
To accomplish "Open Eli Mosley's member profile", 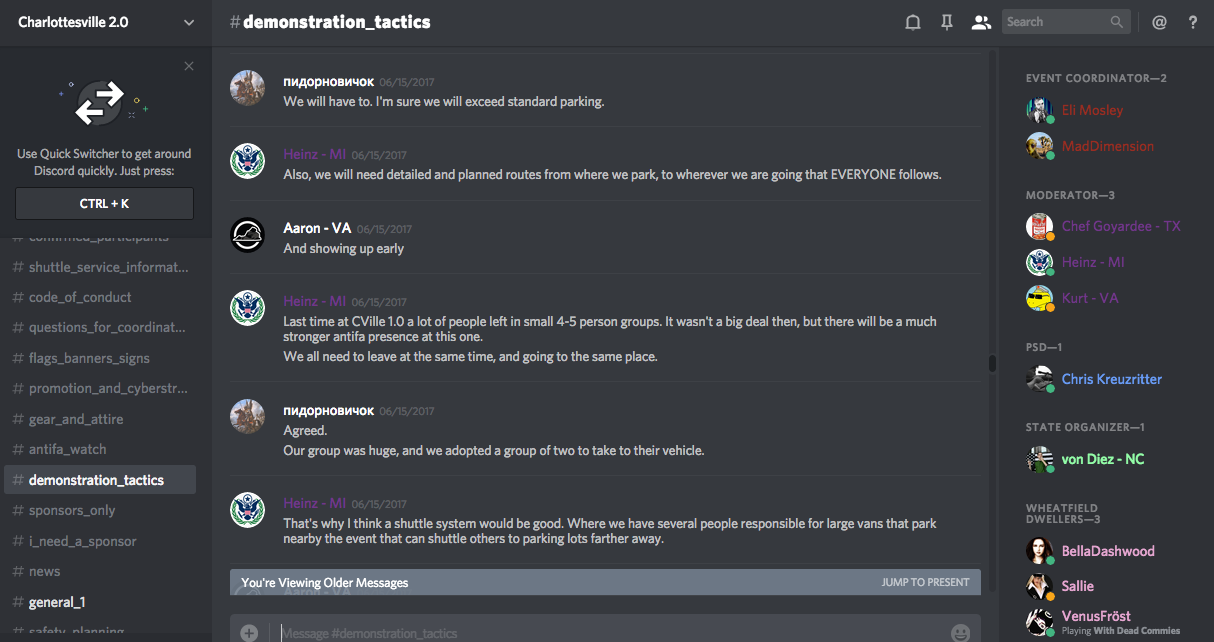I will 1092,110.
